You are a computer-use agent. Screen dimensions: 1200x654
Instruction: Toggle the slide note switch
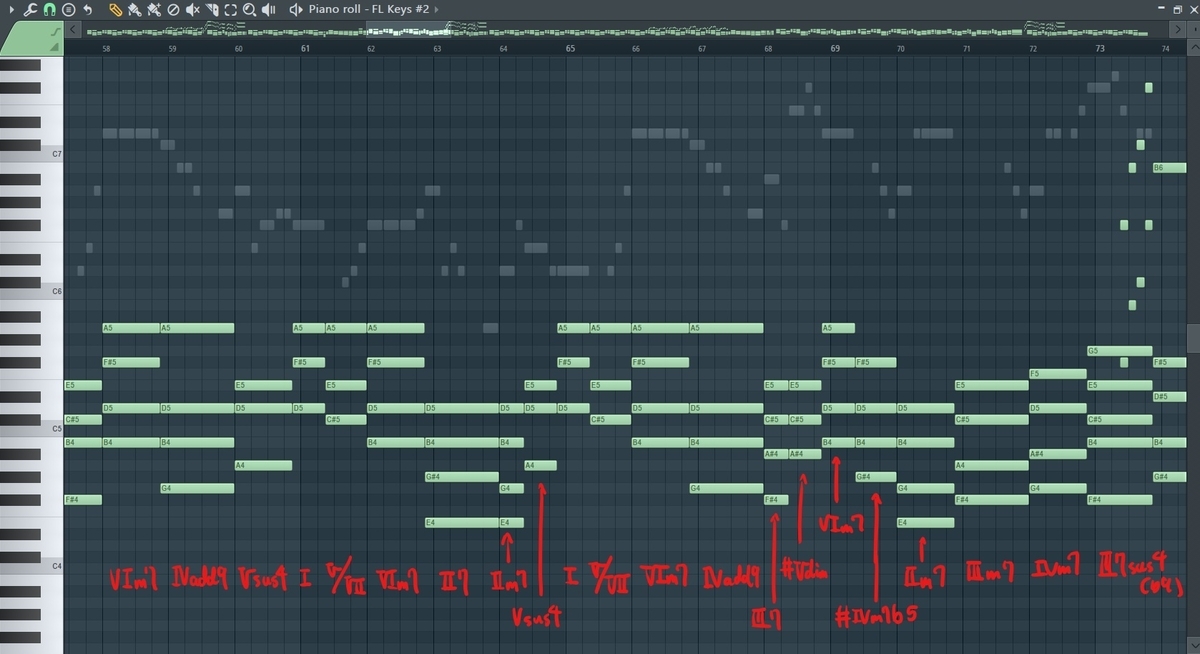tap(56, 33)
